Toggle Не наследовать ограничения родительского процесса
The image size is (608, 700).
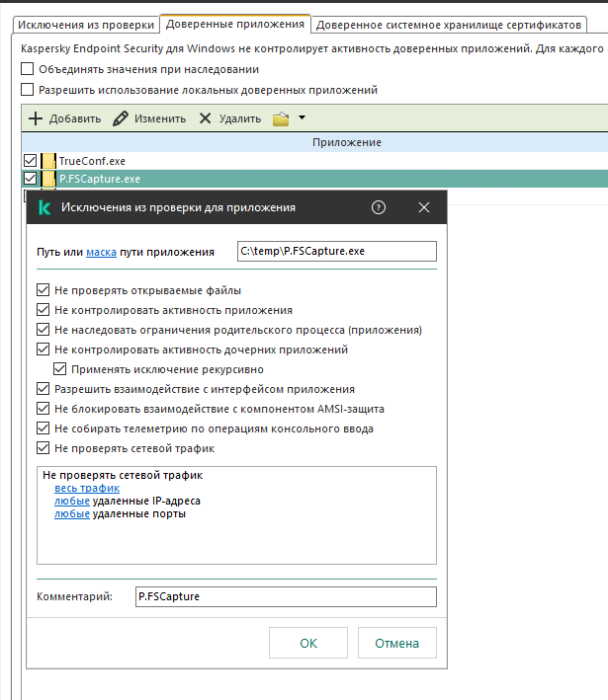[43, 329]
